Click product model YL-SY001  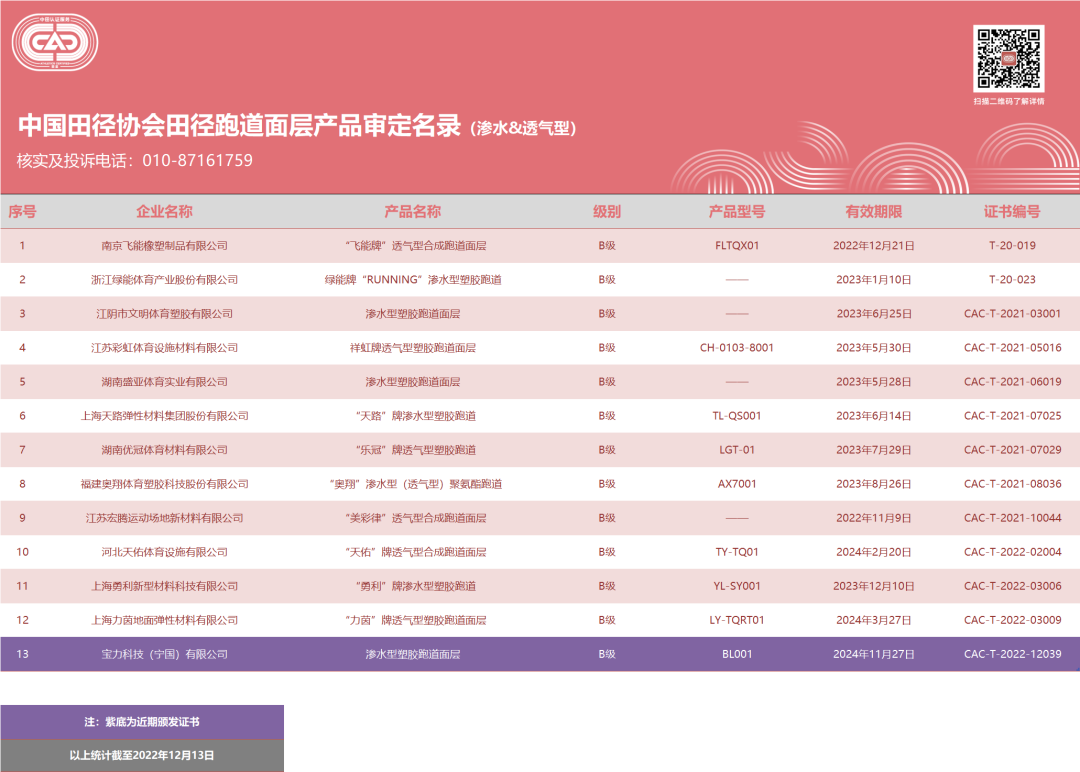point(737,586)
